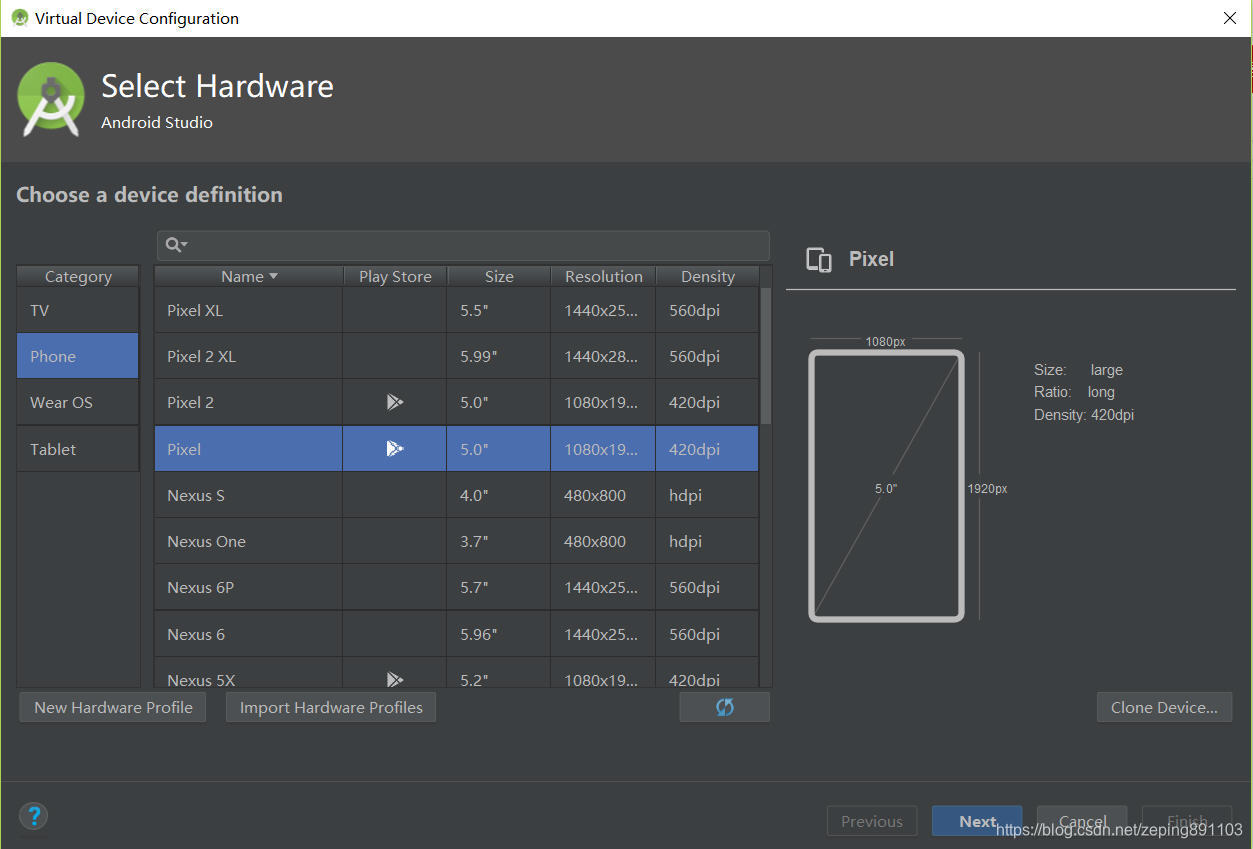The height and width of the screenshot is (849, 1253).
Task: Click the refresh device list icon button
Action: [x=725, y=707]
